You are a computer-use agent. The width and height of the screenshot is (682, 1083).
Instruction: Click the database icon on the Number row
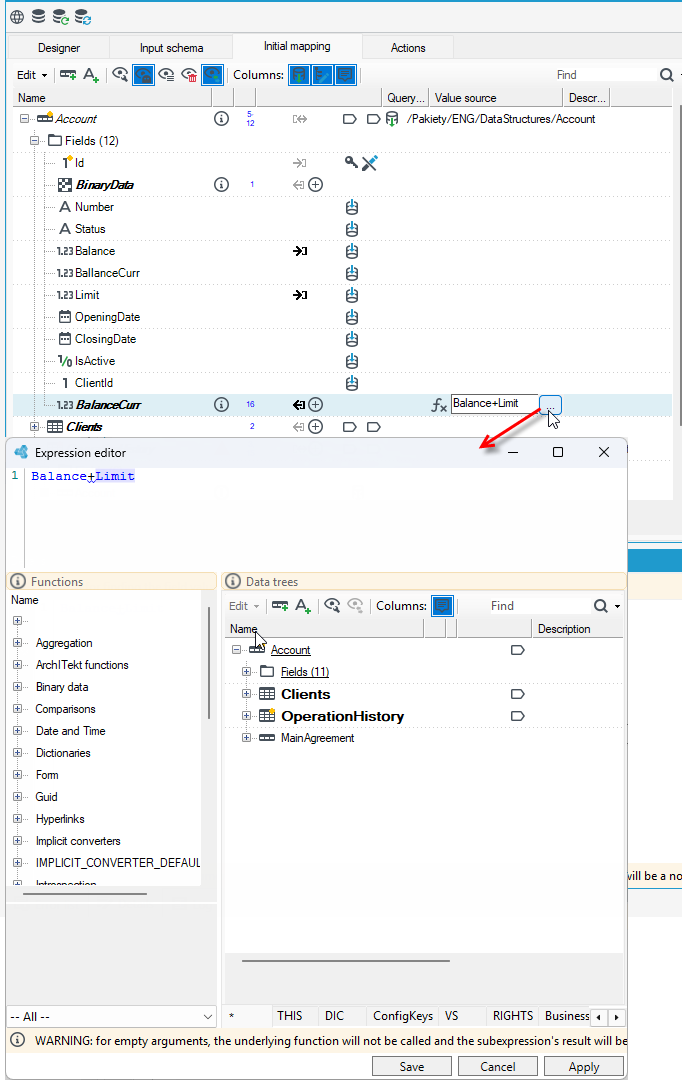(x=352, y=207)
